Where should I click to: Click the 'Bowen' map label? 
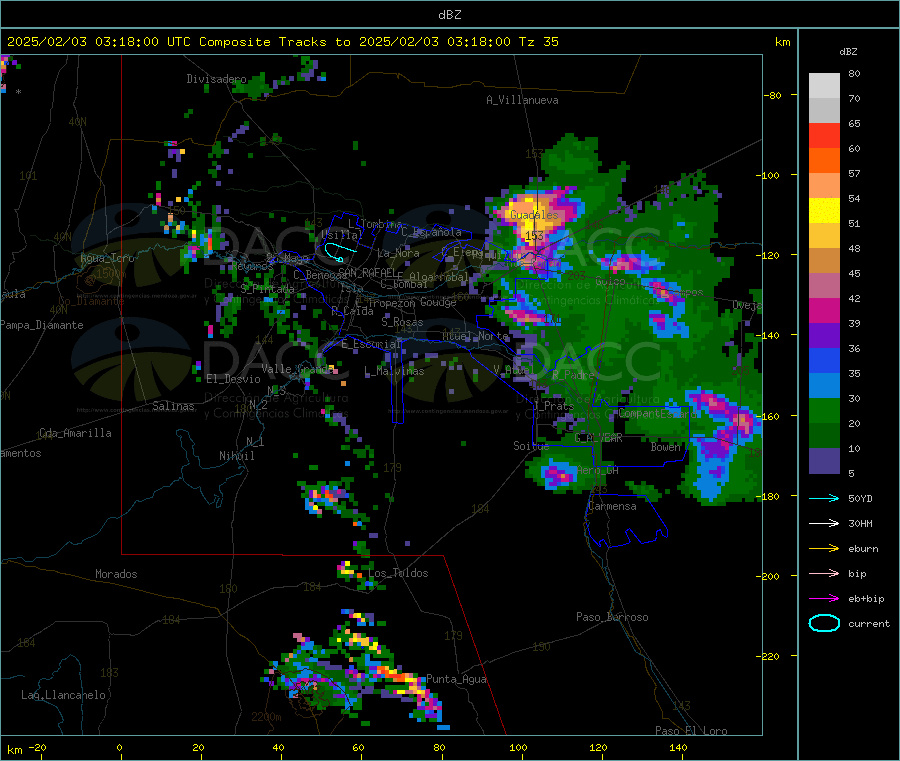(666, 446)
